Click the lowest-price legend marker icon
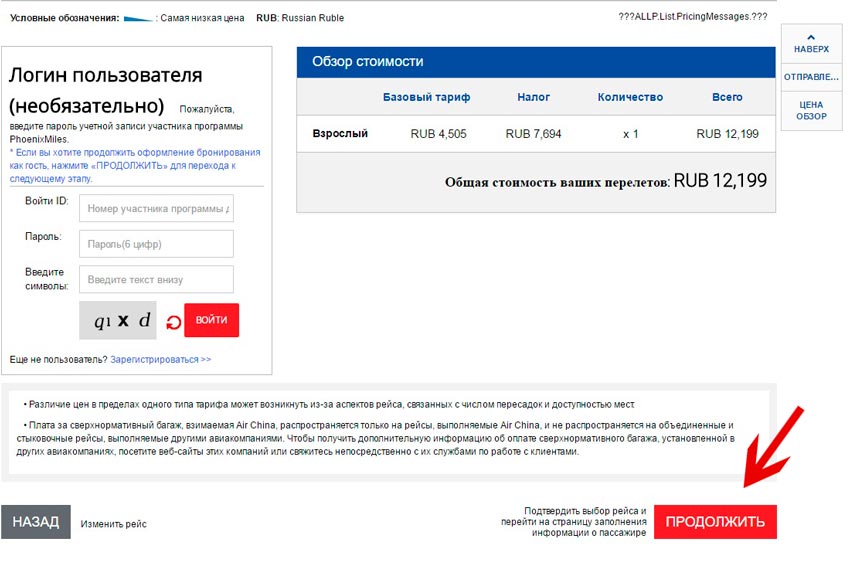850x588 pixels. point(138,18)
